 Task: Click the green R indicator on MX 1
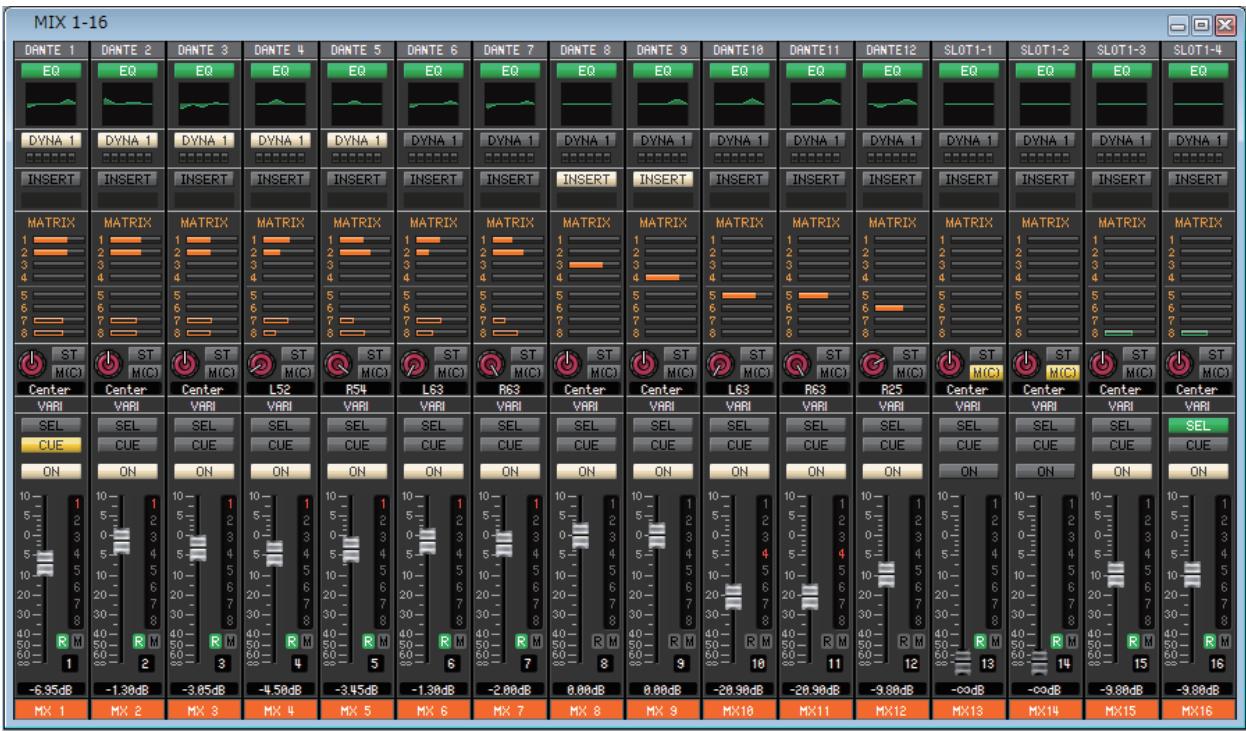click(x=61, y=639)
